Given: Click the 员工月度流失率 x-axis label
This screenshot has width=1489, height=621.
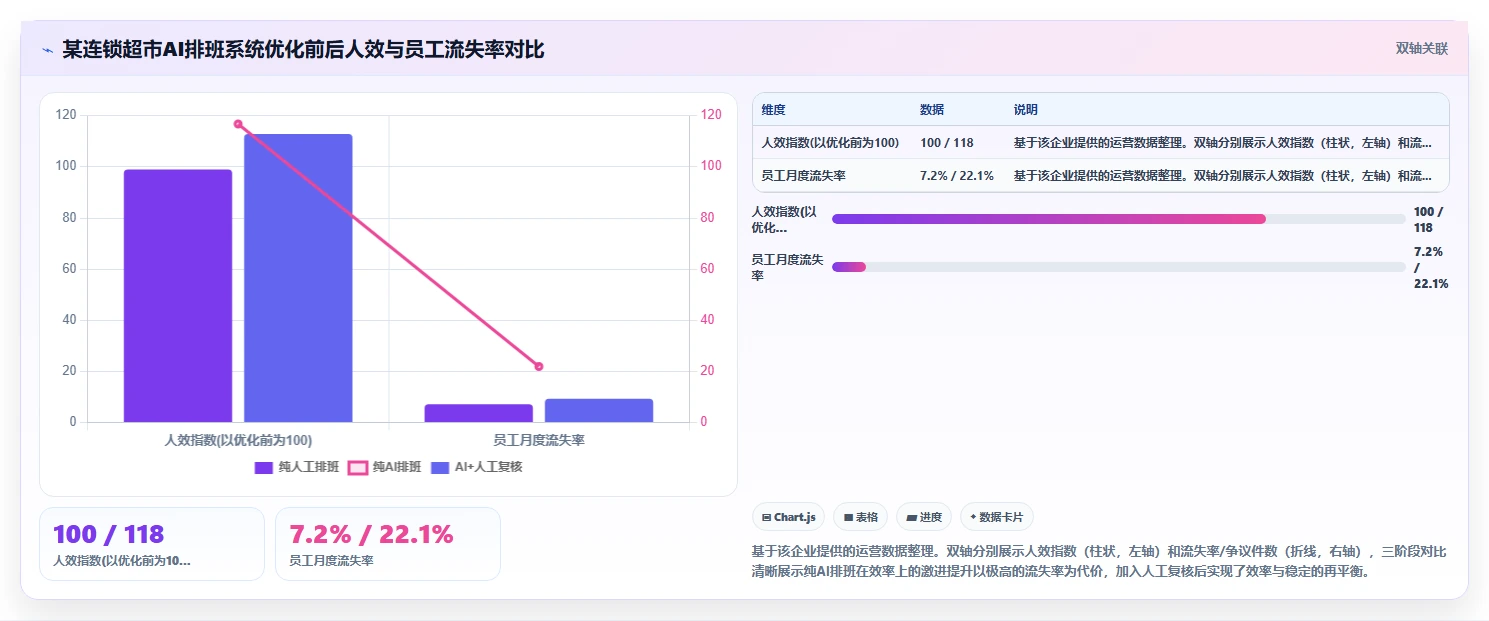Looking at the screenshot, I should pos(539,440).
